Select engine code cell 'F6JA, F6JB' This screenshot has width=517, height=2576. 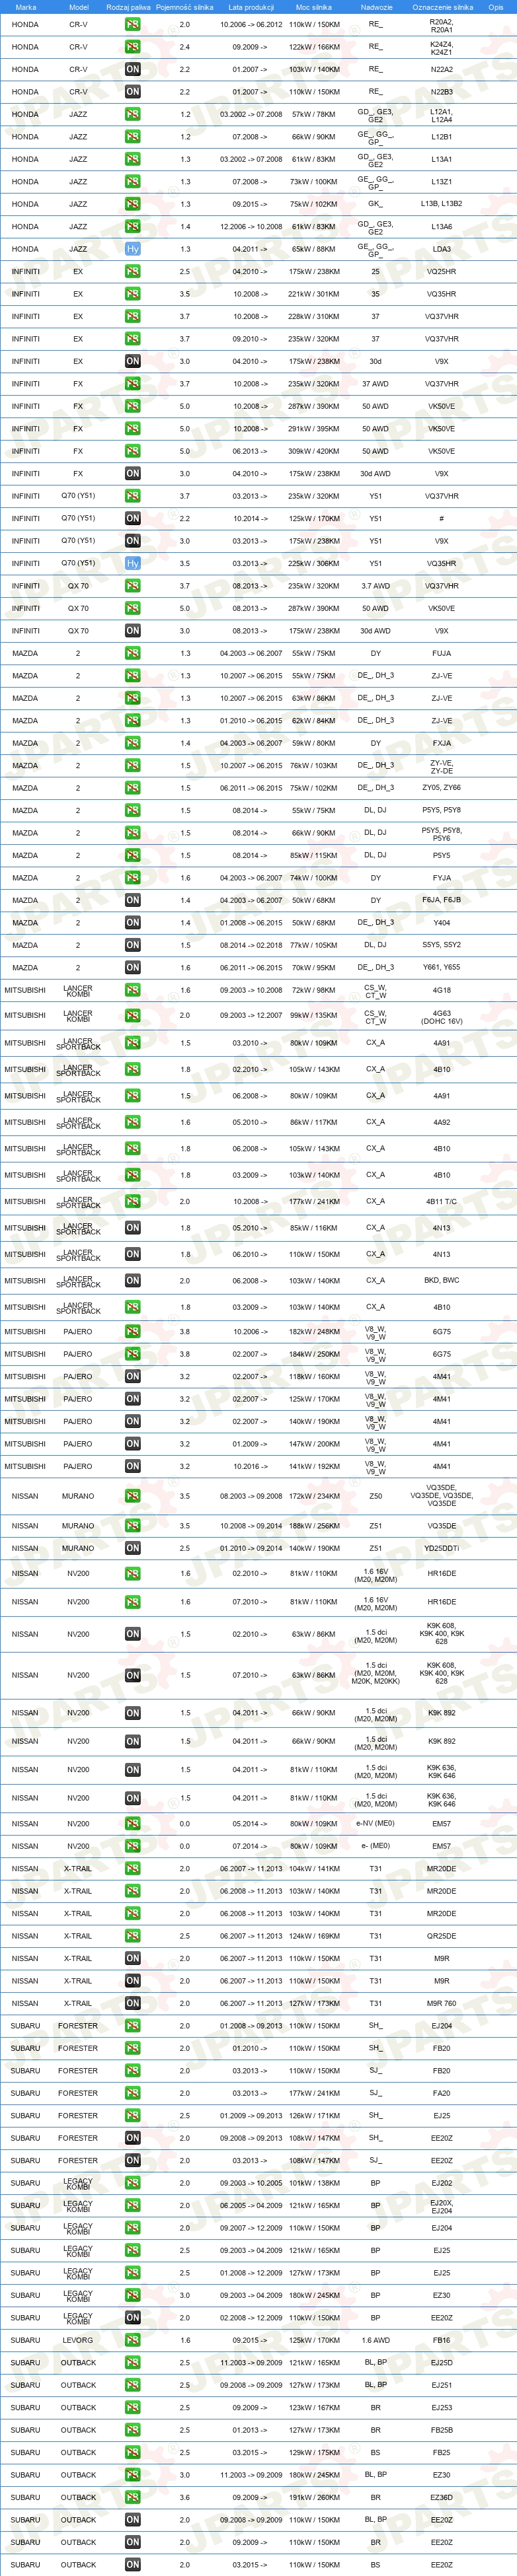tap(441, 900)
